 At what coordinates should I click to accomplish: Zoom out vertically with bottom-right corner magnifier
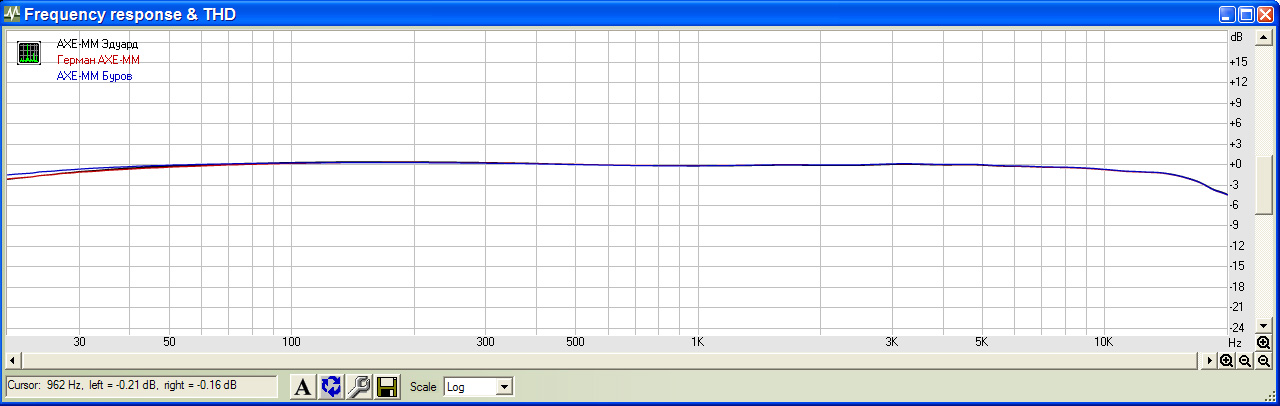pyautogui.click(x=1264, y=360)
